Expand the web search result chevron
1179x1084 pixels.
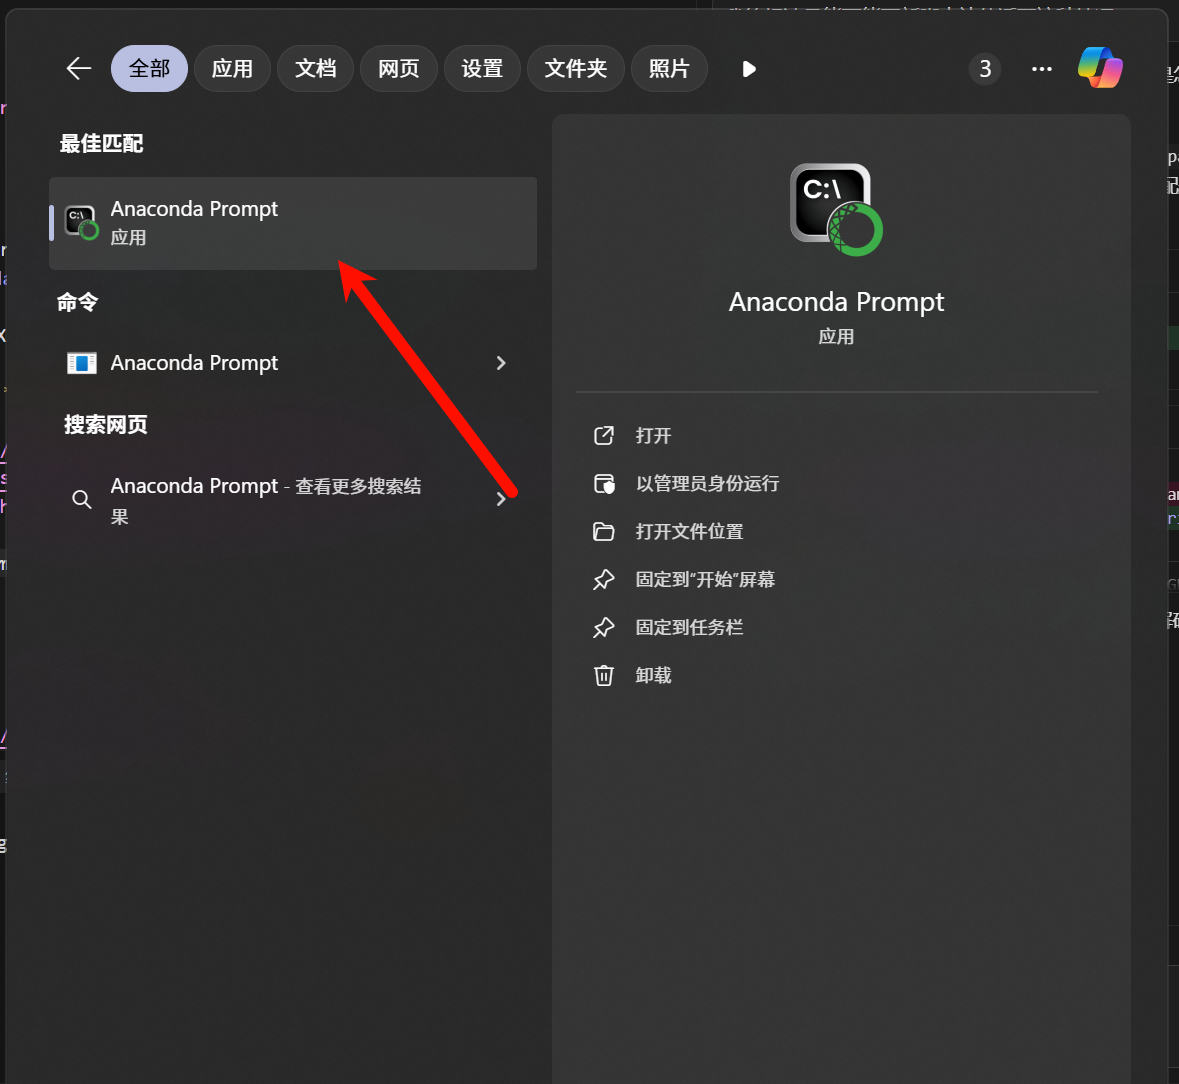(x=501, y=499)
